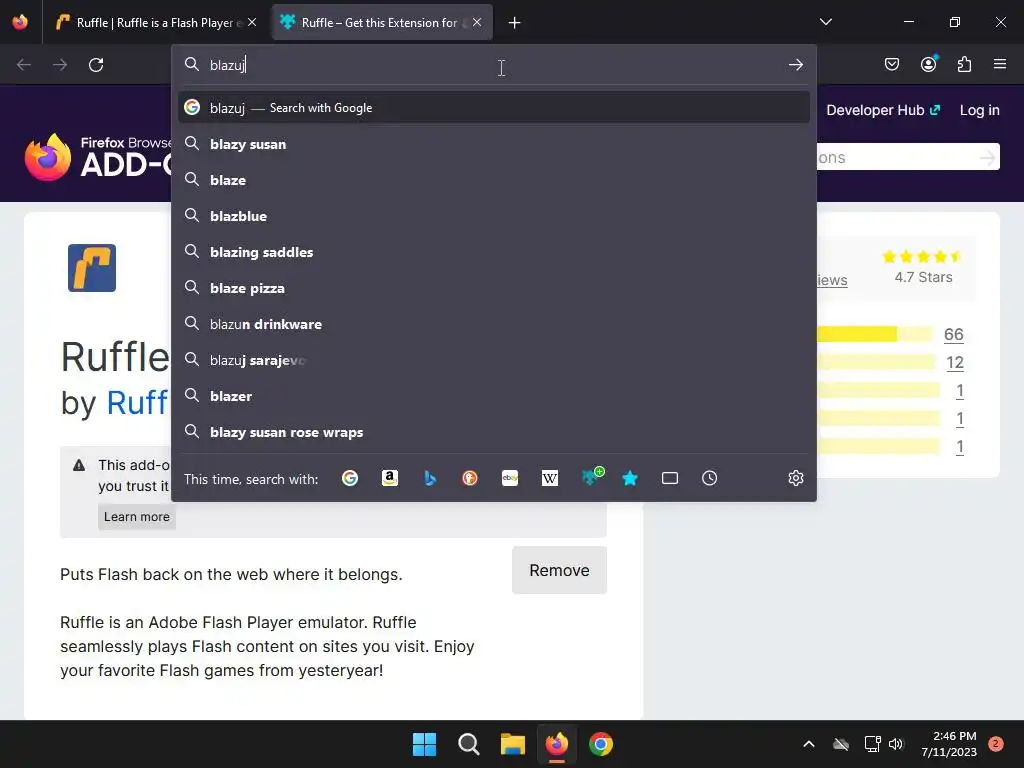This screenshot has width=1024, height=768.
Task: List all tabs dropdown
Action: pos(826,22)
